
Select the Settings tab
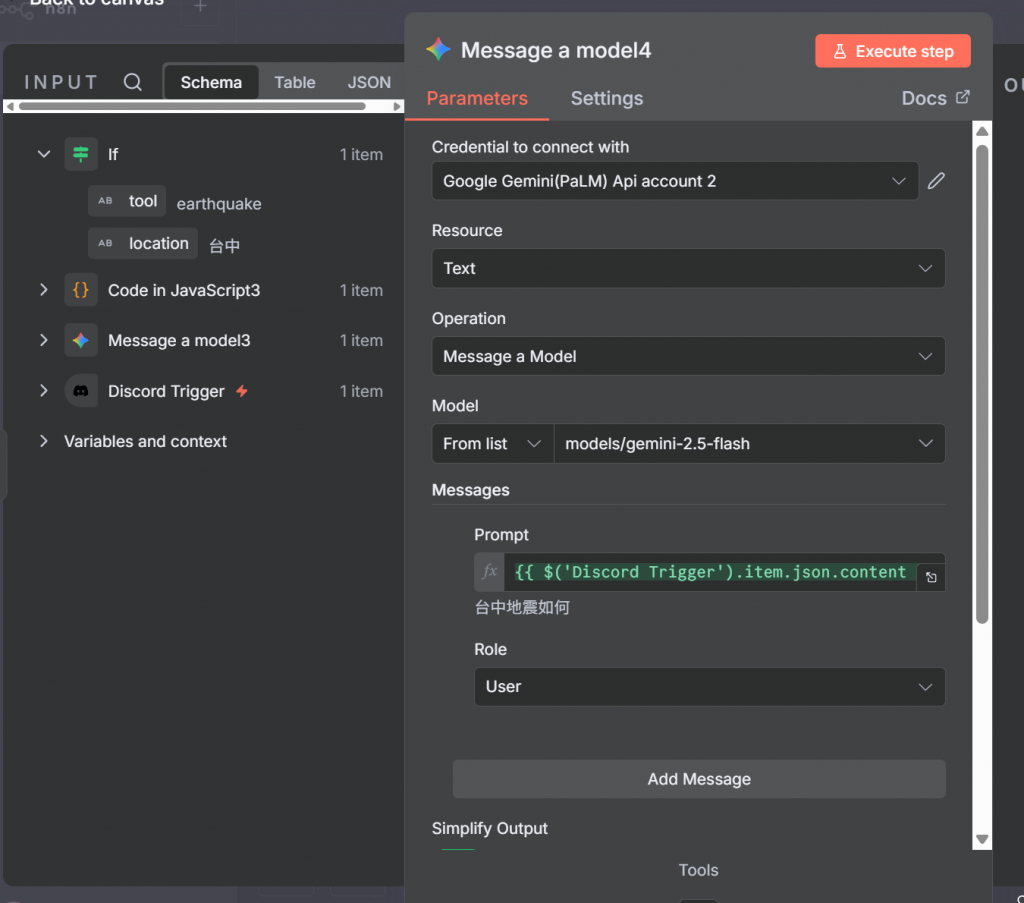[607, 99]
